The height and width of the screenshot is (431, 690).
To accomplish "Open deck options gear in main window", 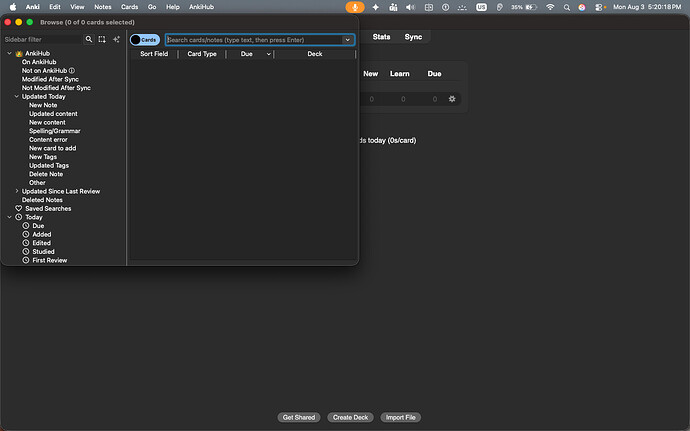I will [x=452, y=99].
